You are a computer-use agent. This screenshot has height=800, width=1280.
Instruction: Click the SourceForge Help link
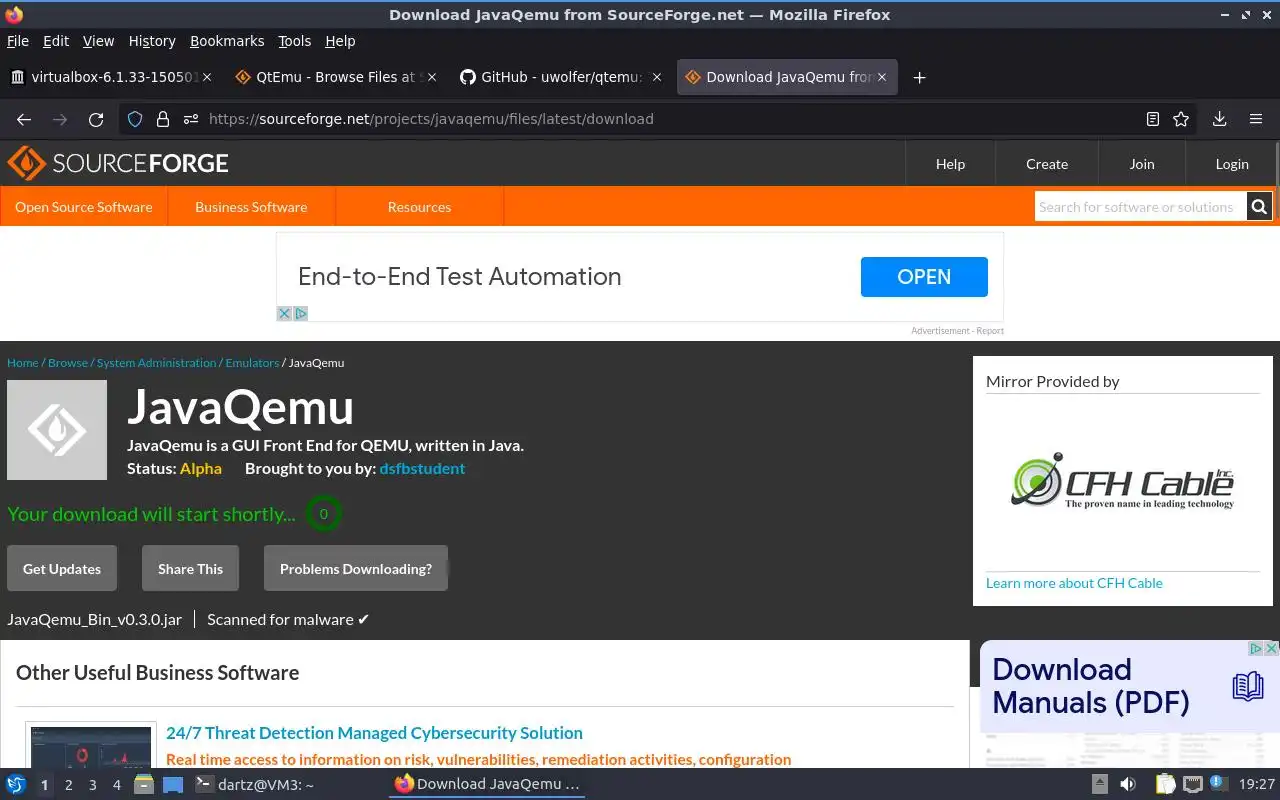tap(950, 164)
